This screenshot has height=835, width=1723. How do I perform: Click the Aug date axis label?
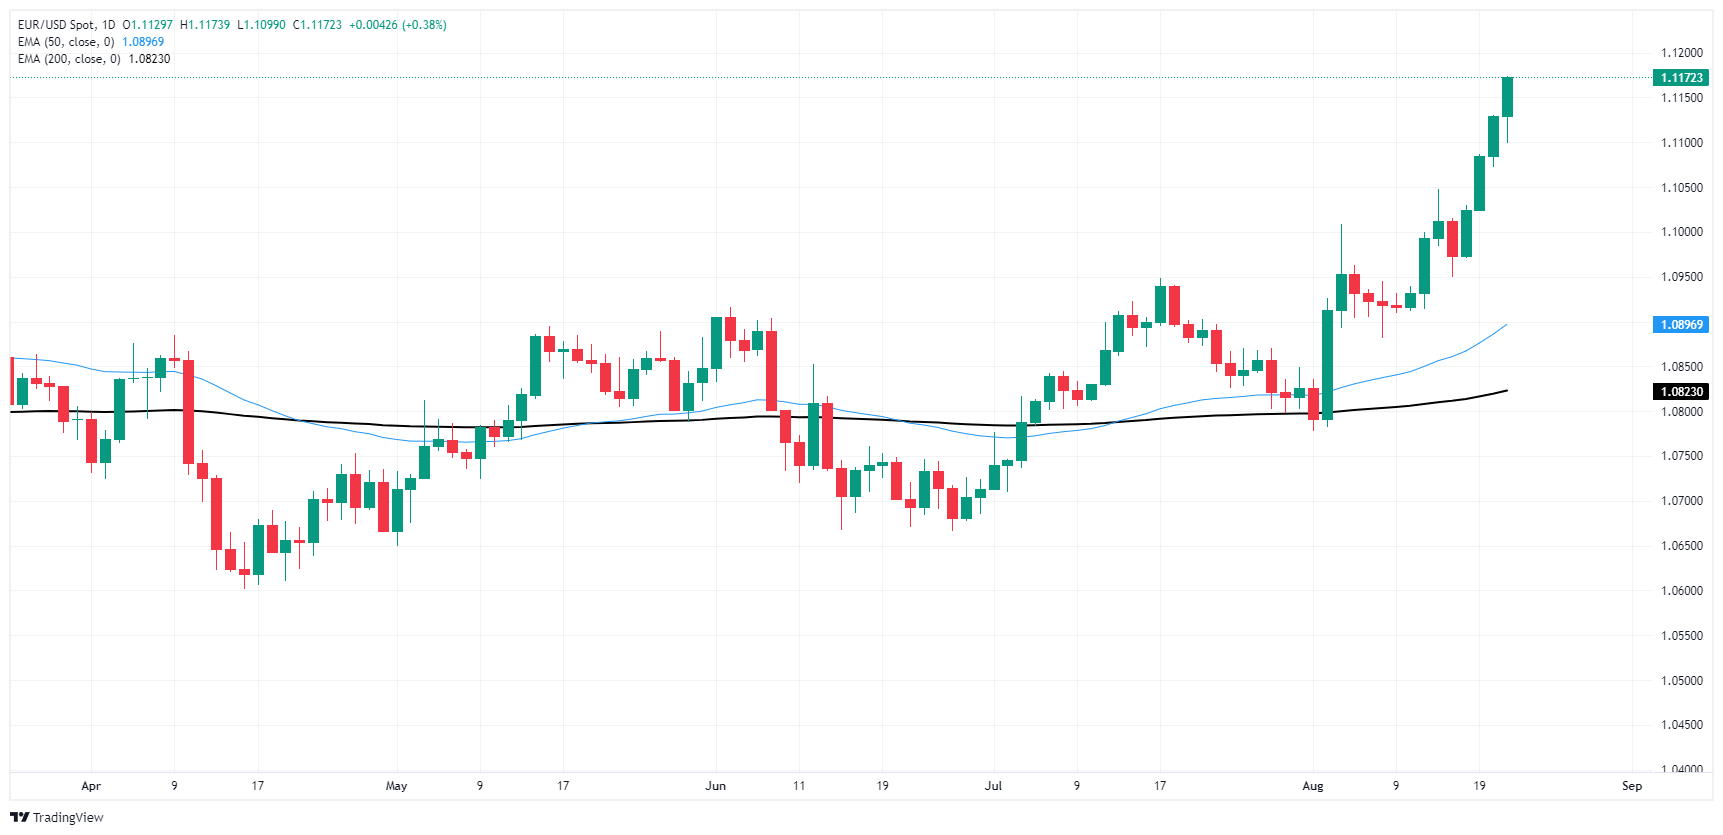(x=1313, y=786)
